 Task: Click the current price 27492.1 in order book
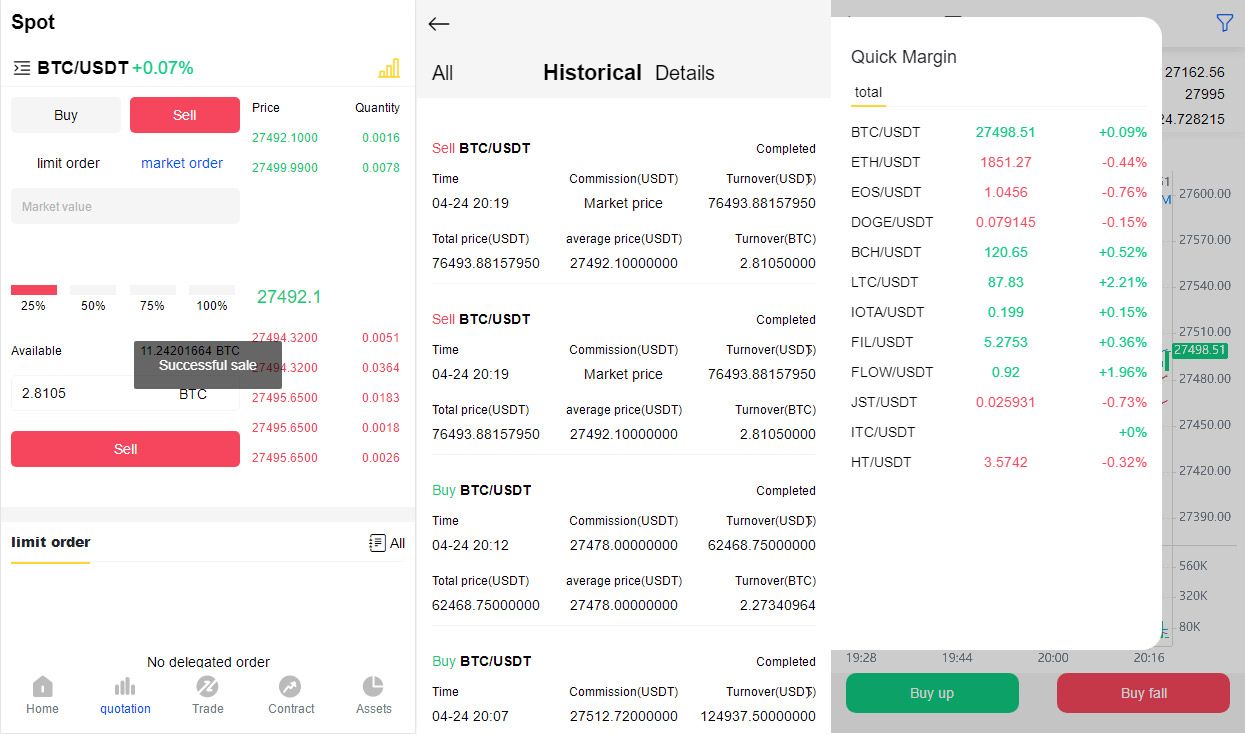point(289,297)
